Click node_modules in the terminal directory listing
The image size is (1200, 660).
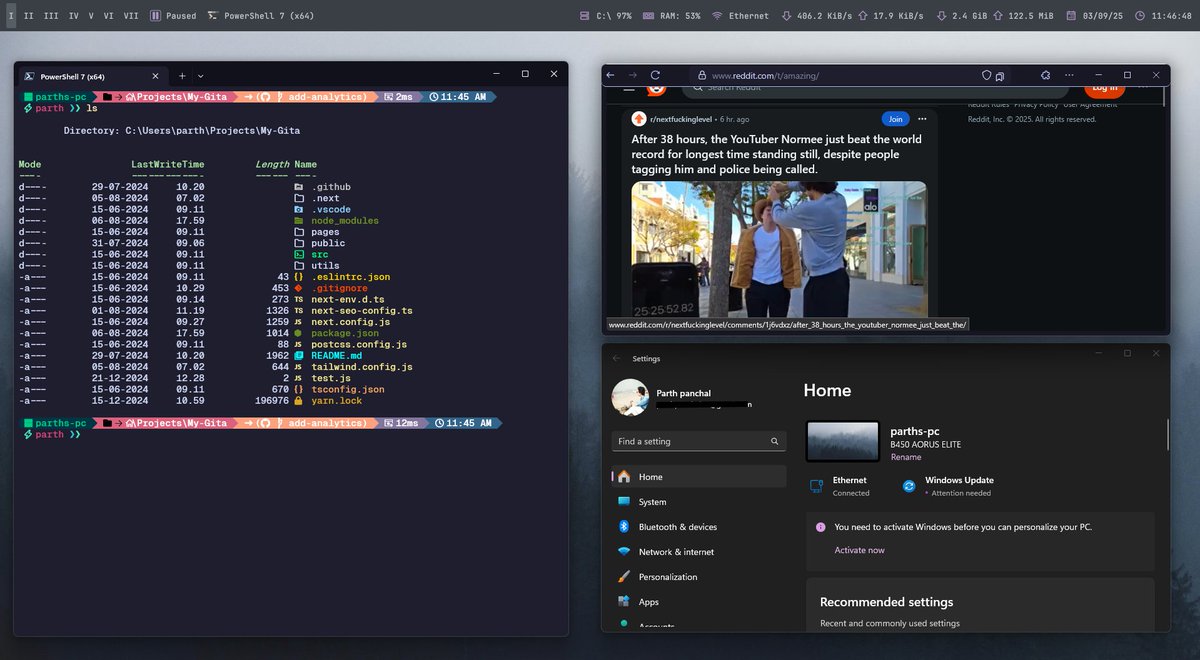pyautogui.click(x=344, y=221)
